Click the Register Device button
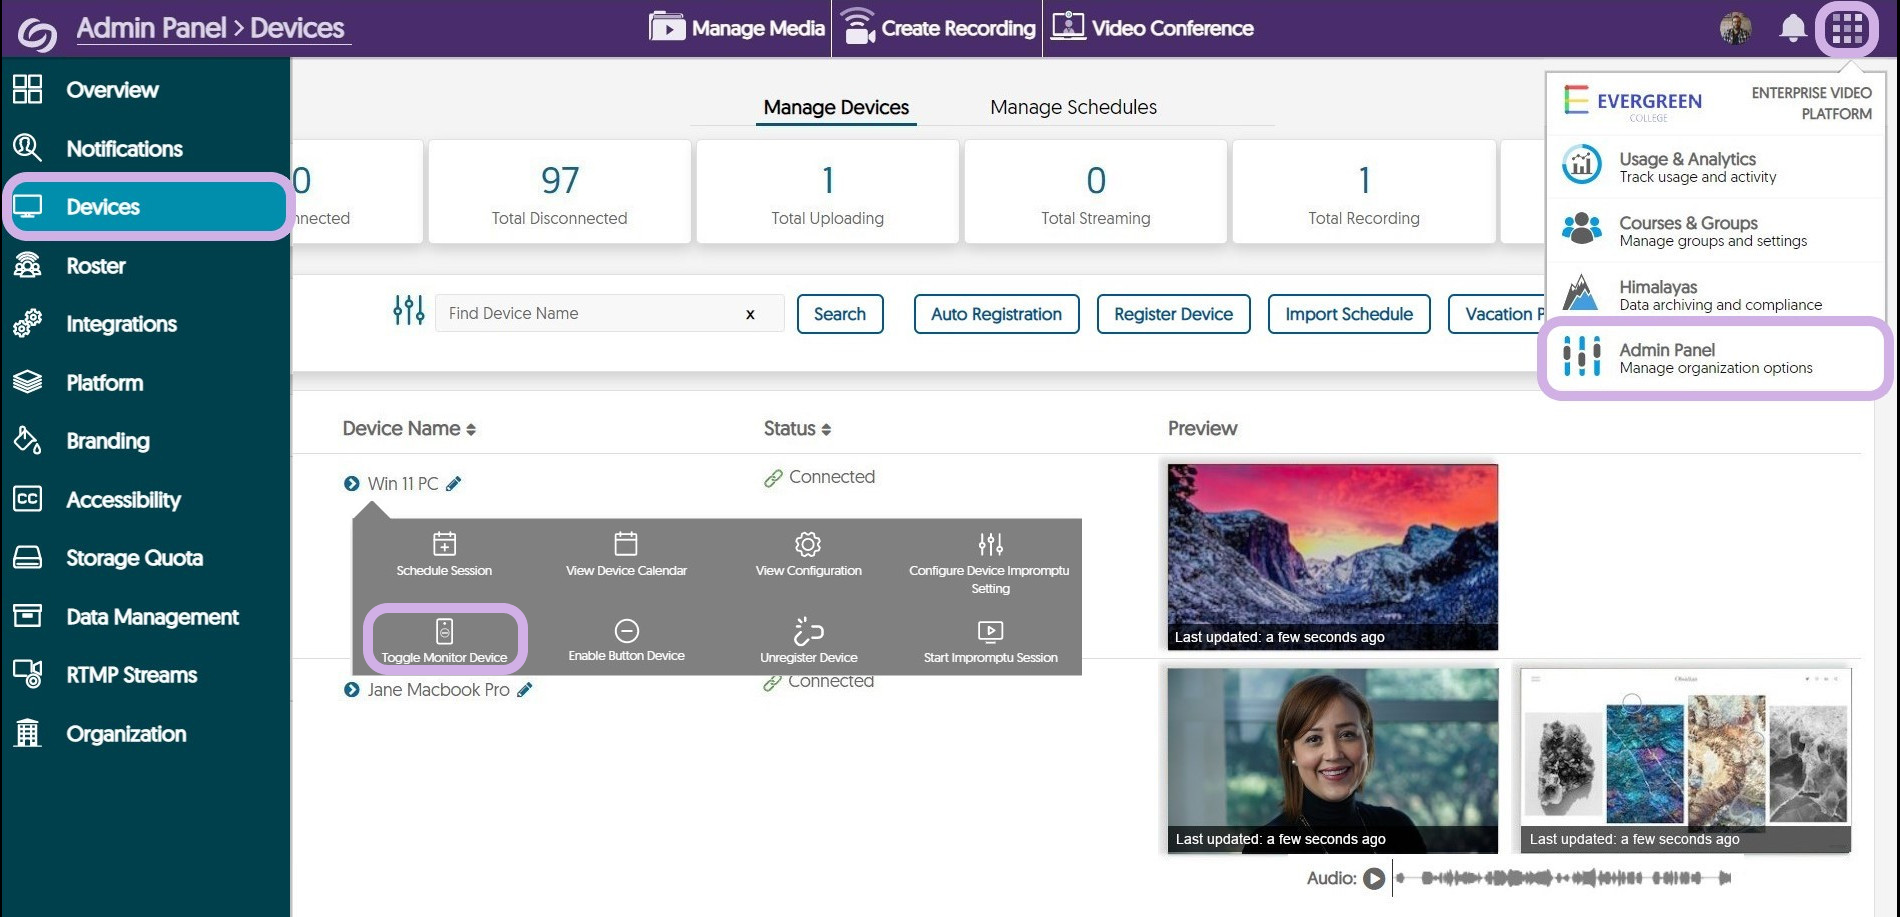This screenshot has height=917, width=1900. 1173,314
